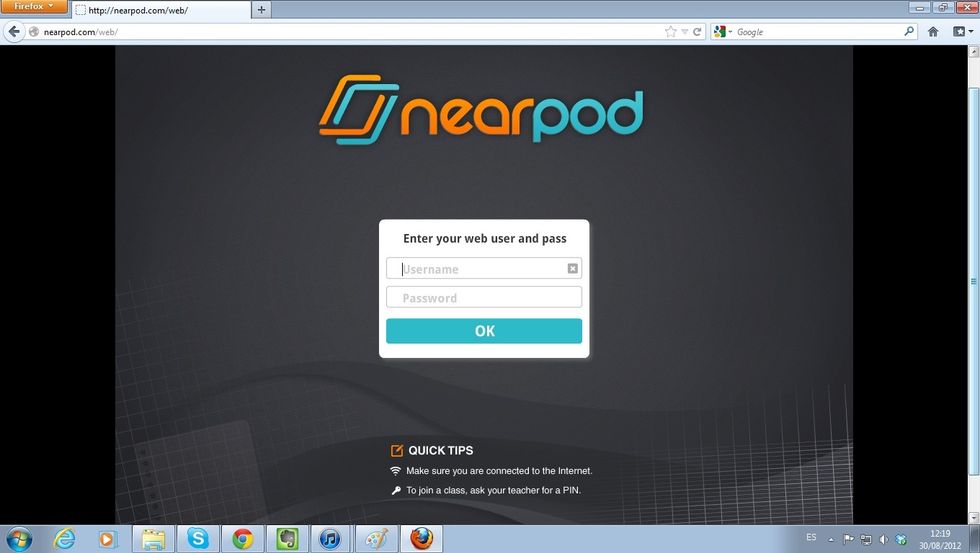The height and width of the screenshot is (553, 980).
Task: Open the network tray icon
Action: tap(866, 539)
